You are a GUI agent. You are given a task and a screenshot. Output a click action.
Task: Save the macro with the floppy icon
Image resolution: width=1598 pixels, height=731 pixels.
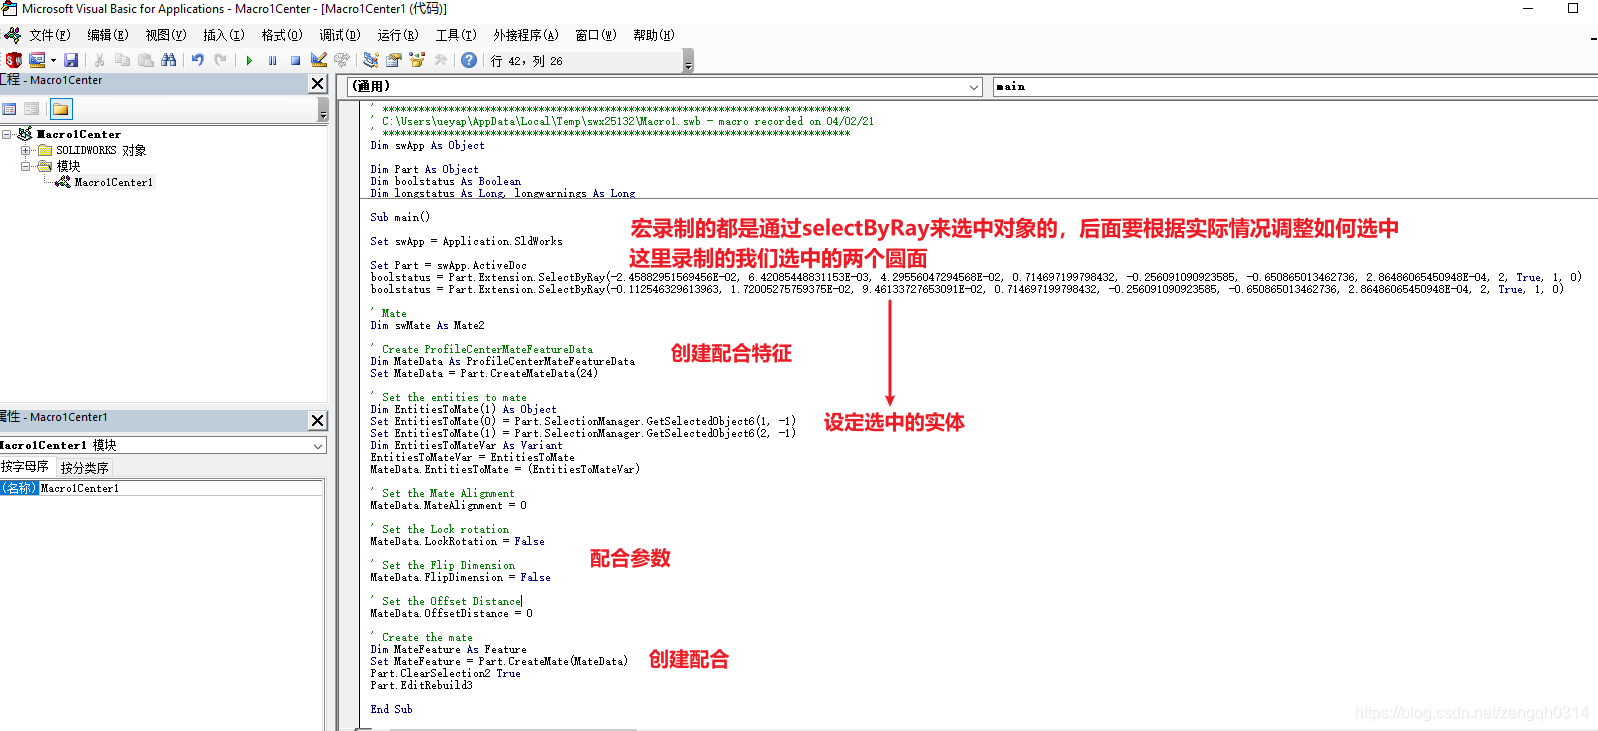[x=71, y=60]
